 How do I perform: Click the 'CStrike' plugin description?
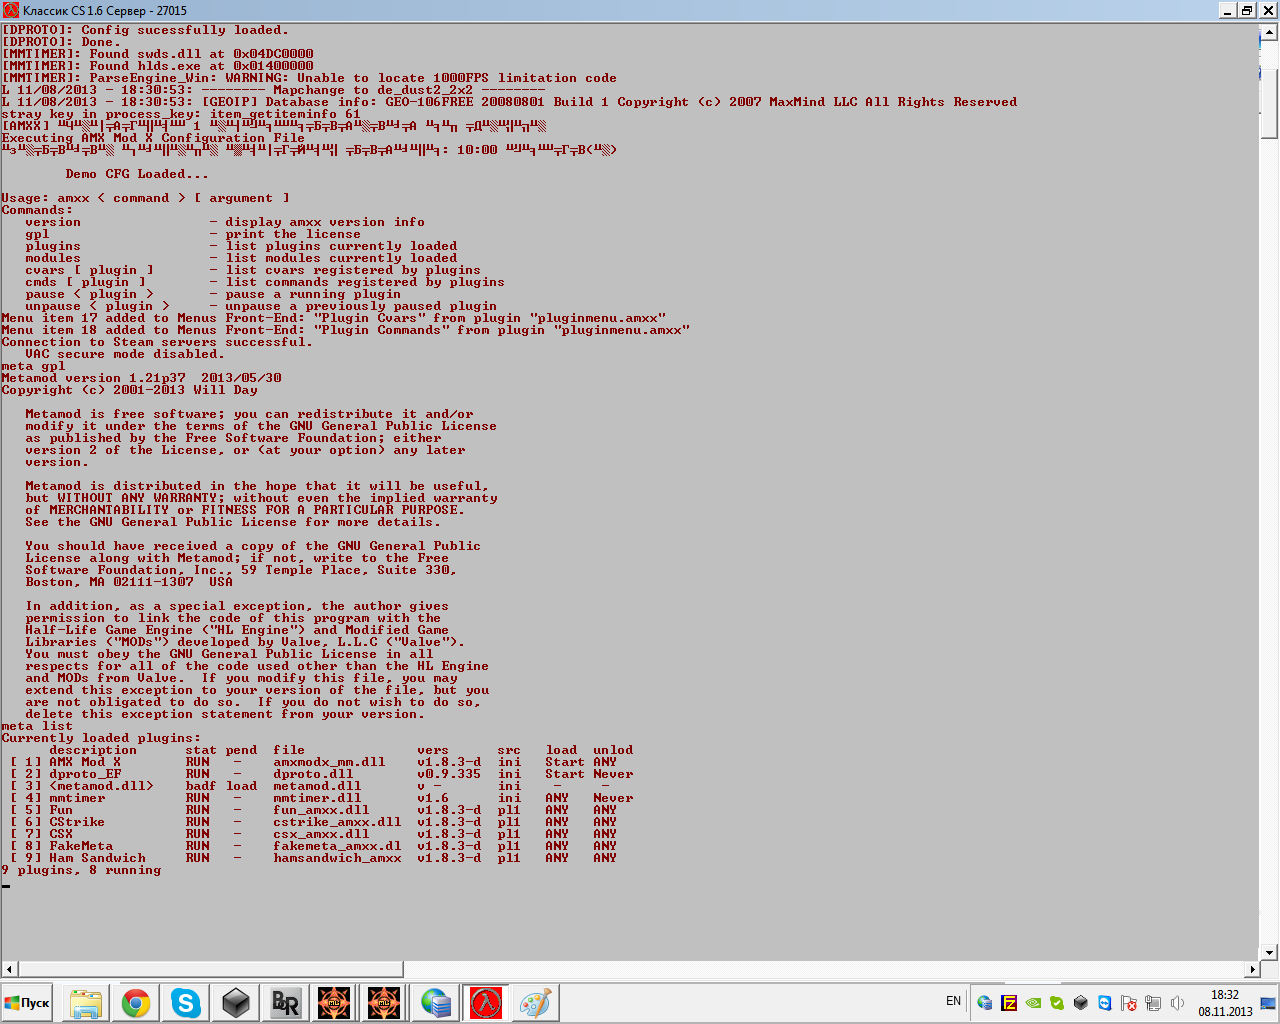point(77,822)
